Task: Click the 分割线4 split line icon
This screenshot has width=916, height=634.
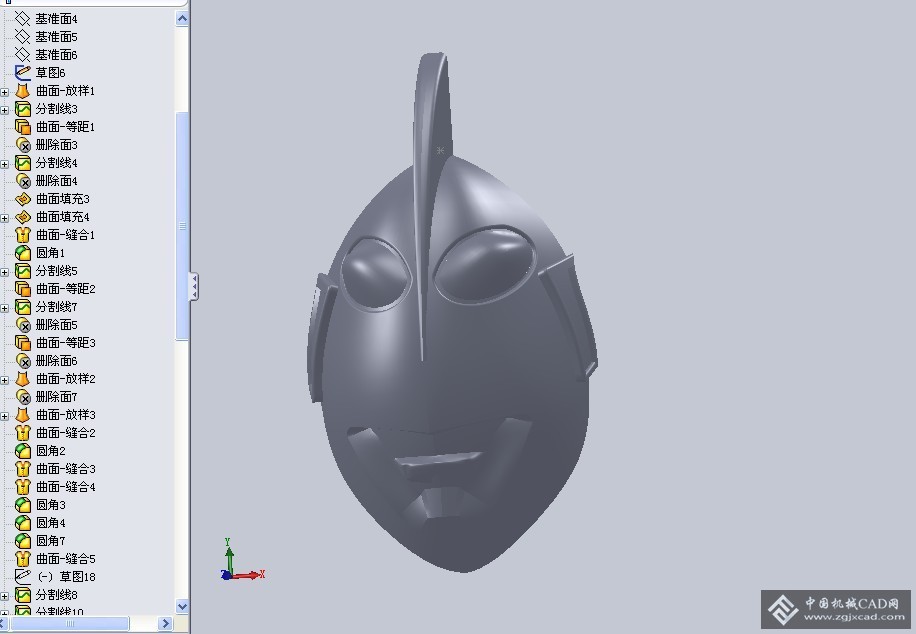Action: (22, 163)
